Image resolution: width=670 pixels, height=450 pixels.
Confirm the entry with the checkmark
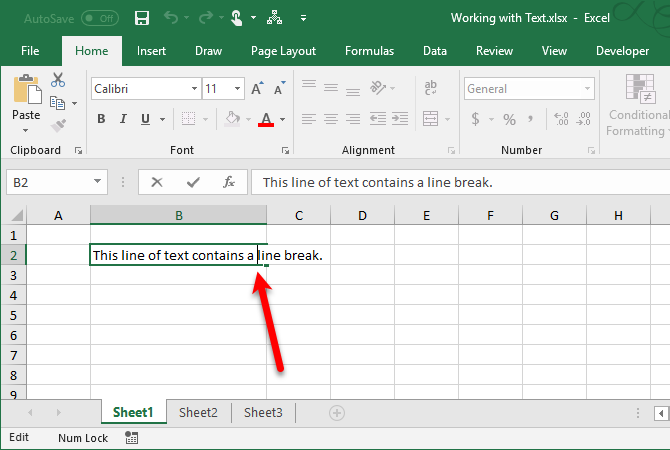click(193, 182)
